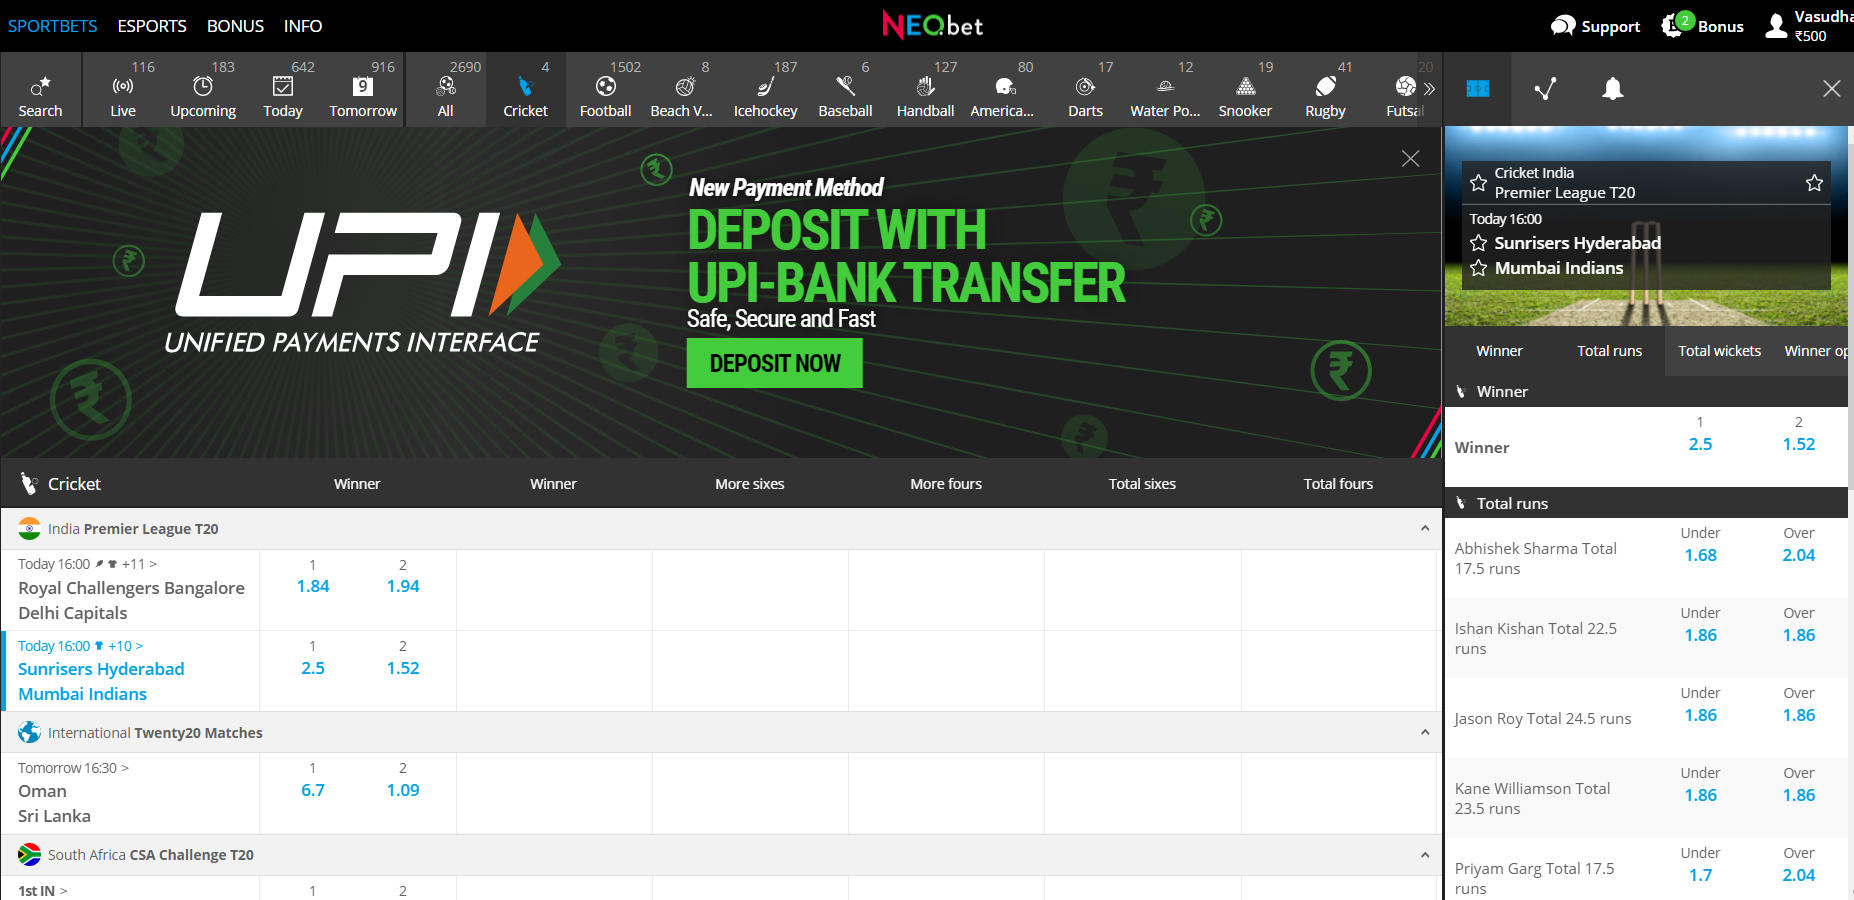Pick Mumbai Indians winner odds 1.52 in side panel

(x=1798, y=444)
